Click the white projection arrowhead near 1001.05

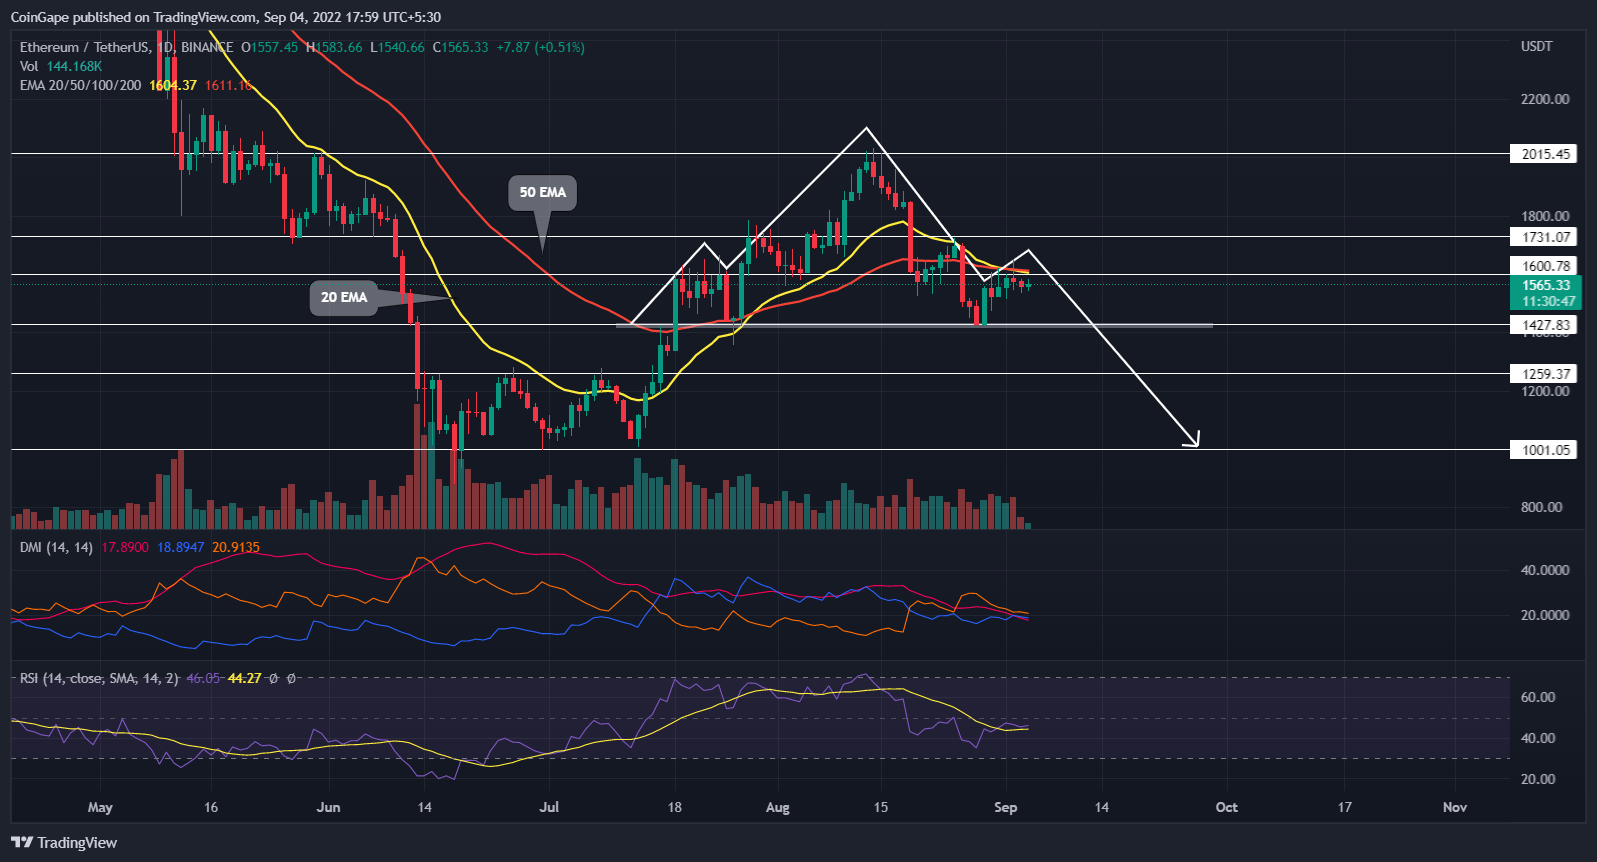coord(1192,439)
